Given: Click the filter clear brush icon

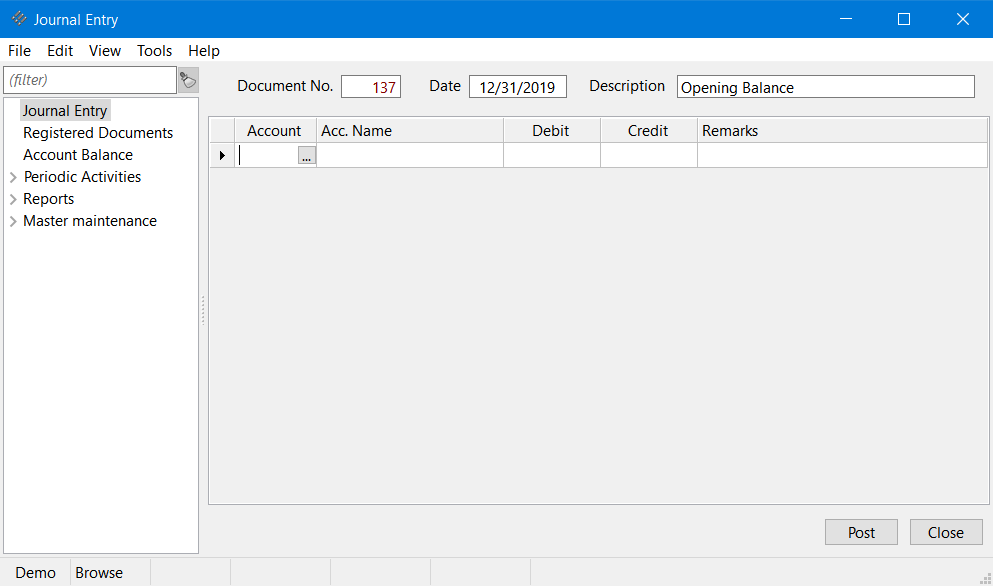Looking at the screenshot, I should (188, 80).
